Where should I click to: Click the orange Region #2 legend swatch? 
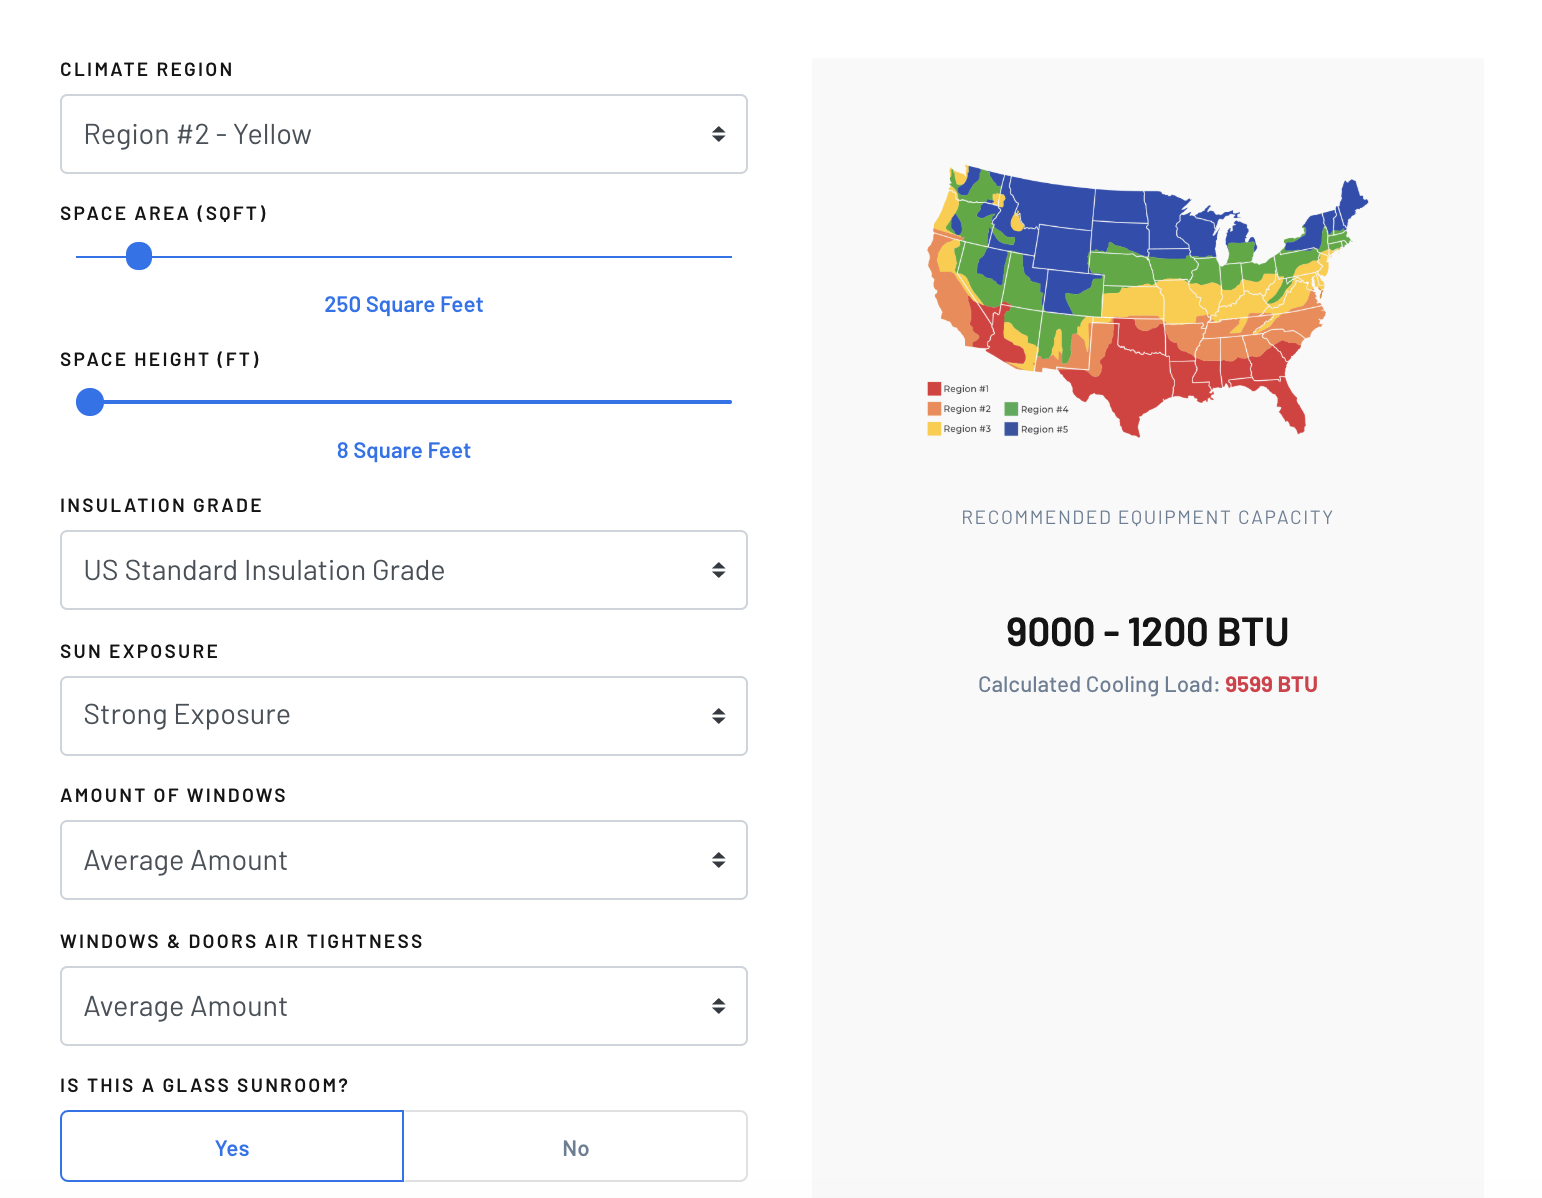(x=934, y=409)
